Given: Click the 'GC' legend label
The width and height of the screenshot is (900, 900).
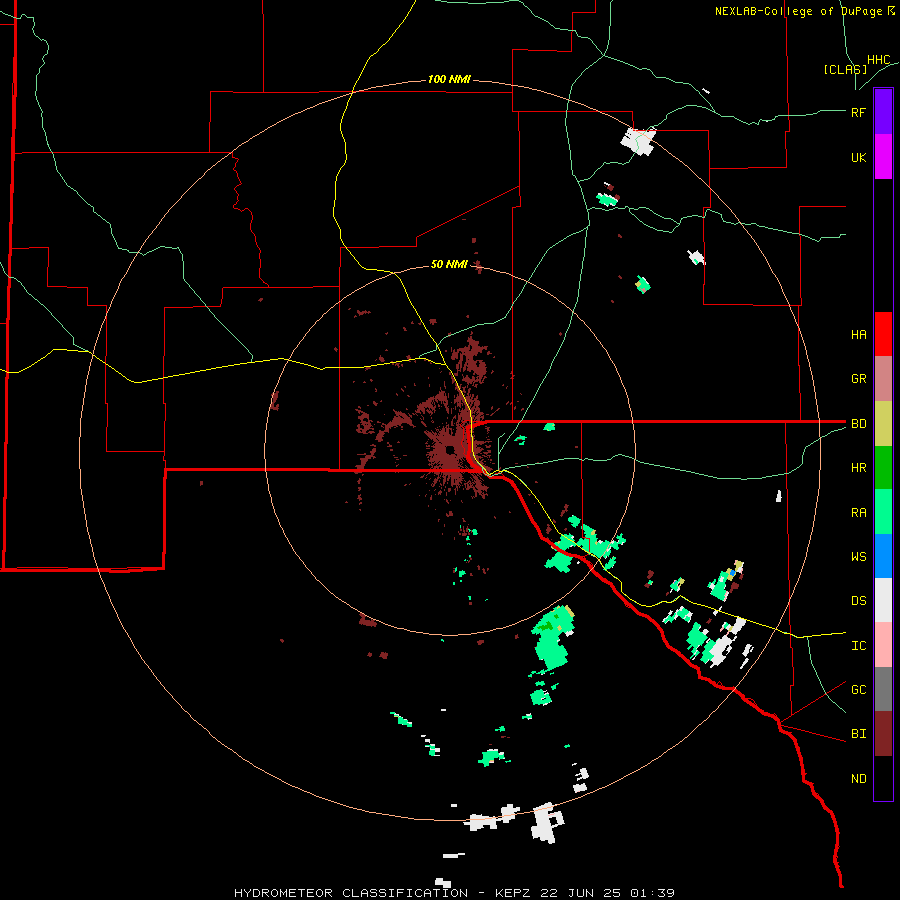Looking at the screenshot, I should (x=859, y=689).
